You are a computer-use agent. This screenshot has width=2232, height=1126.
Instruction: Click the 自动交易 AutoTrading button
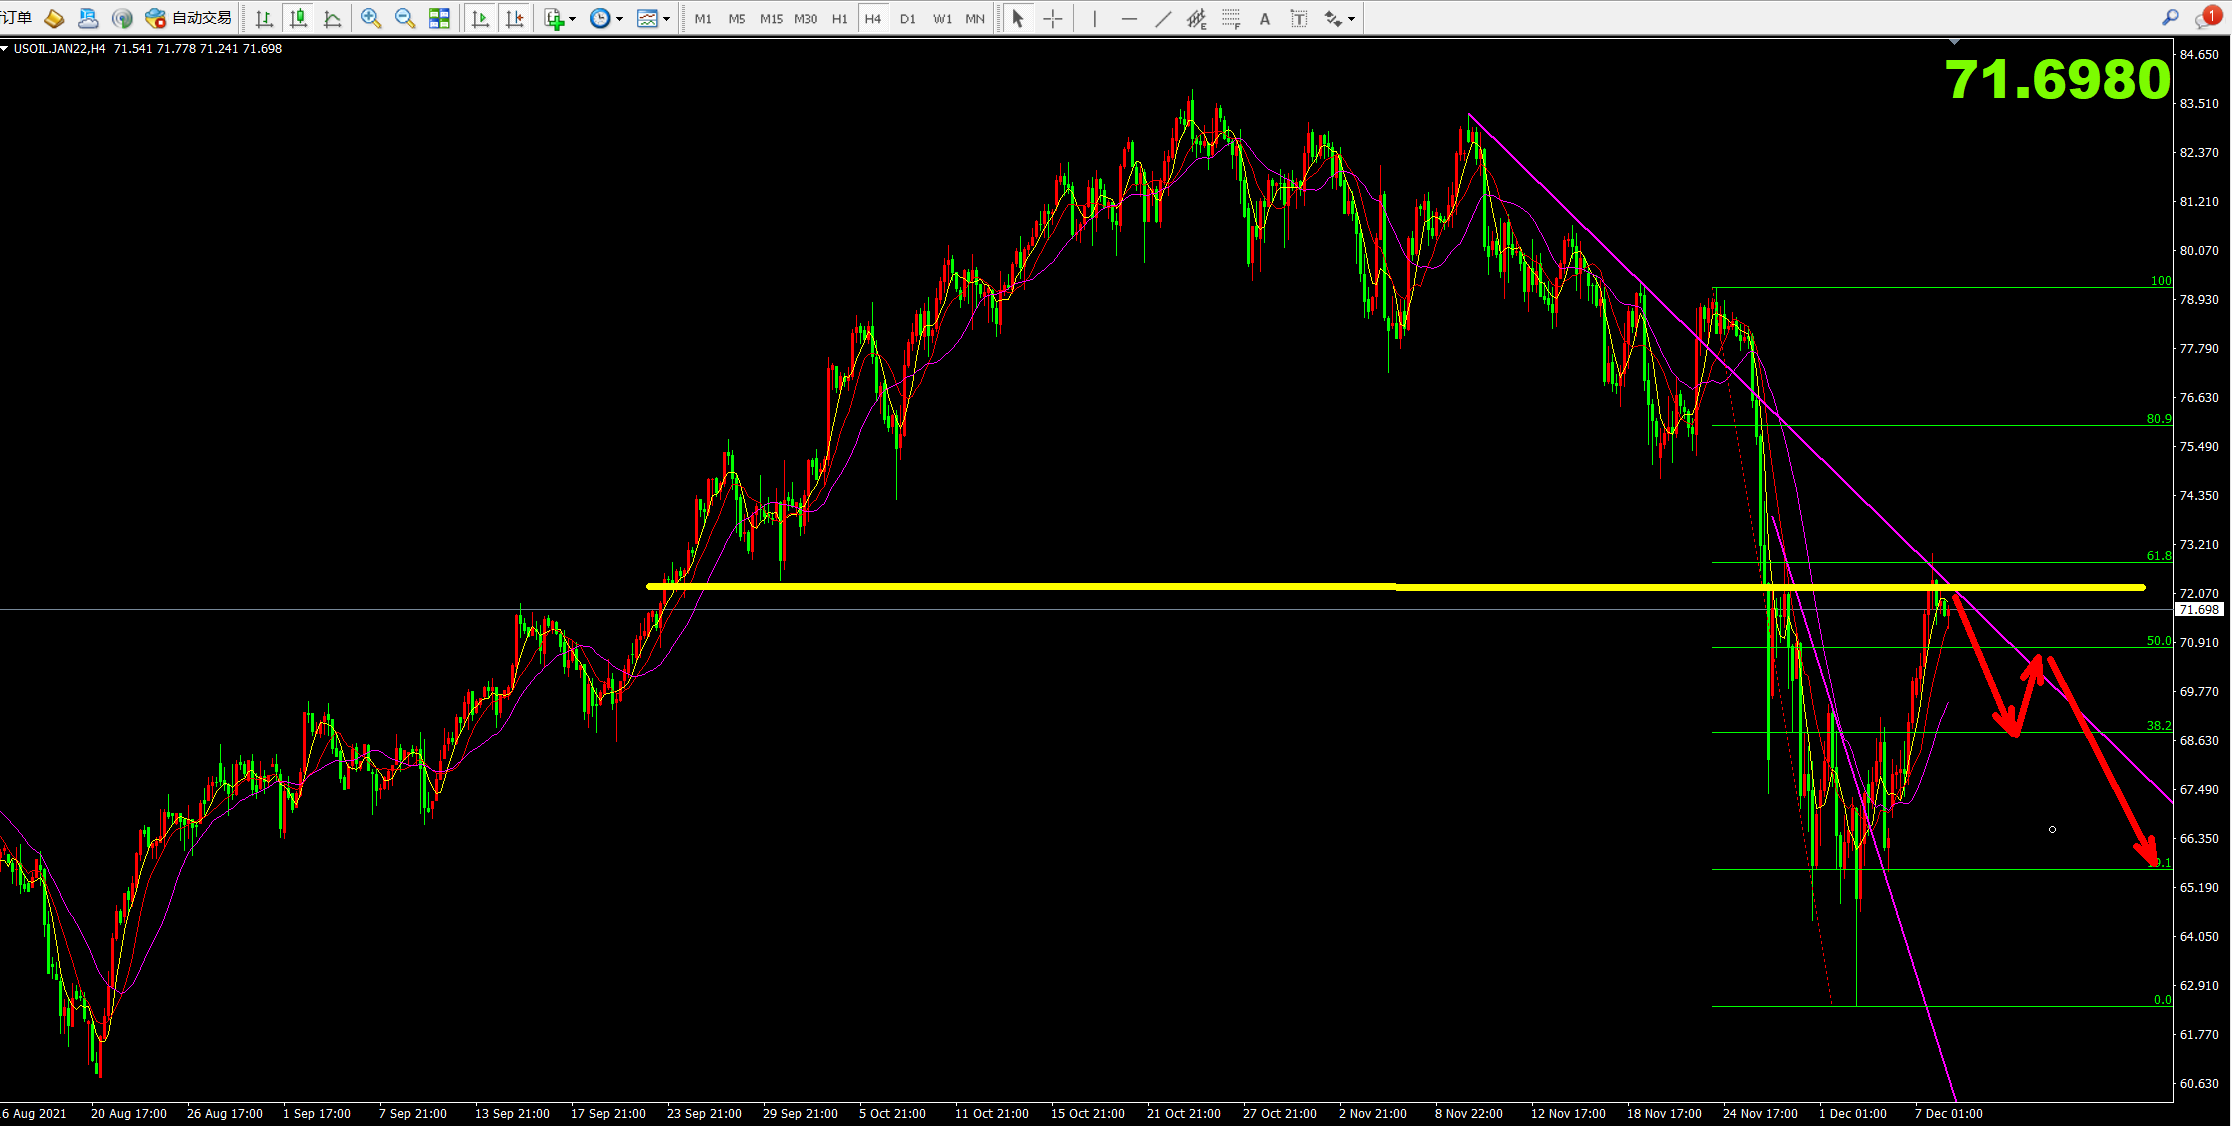189,18
